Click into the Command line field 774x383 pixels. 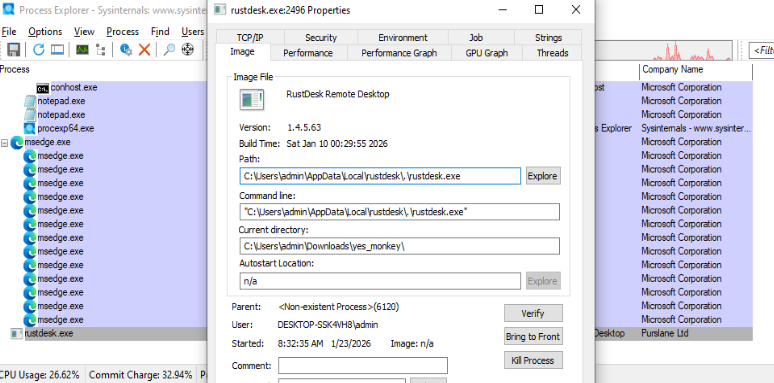(x=400, y=212)
